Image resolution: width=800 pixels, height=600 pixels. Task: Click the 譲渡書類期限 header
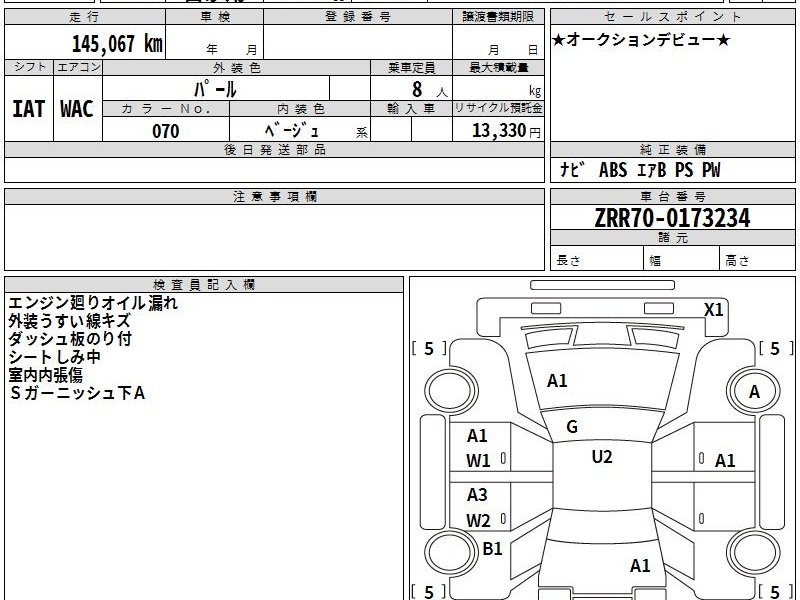click(x=498, y=17)
